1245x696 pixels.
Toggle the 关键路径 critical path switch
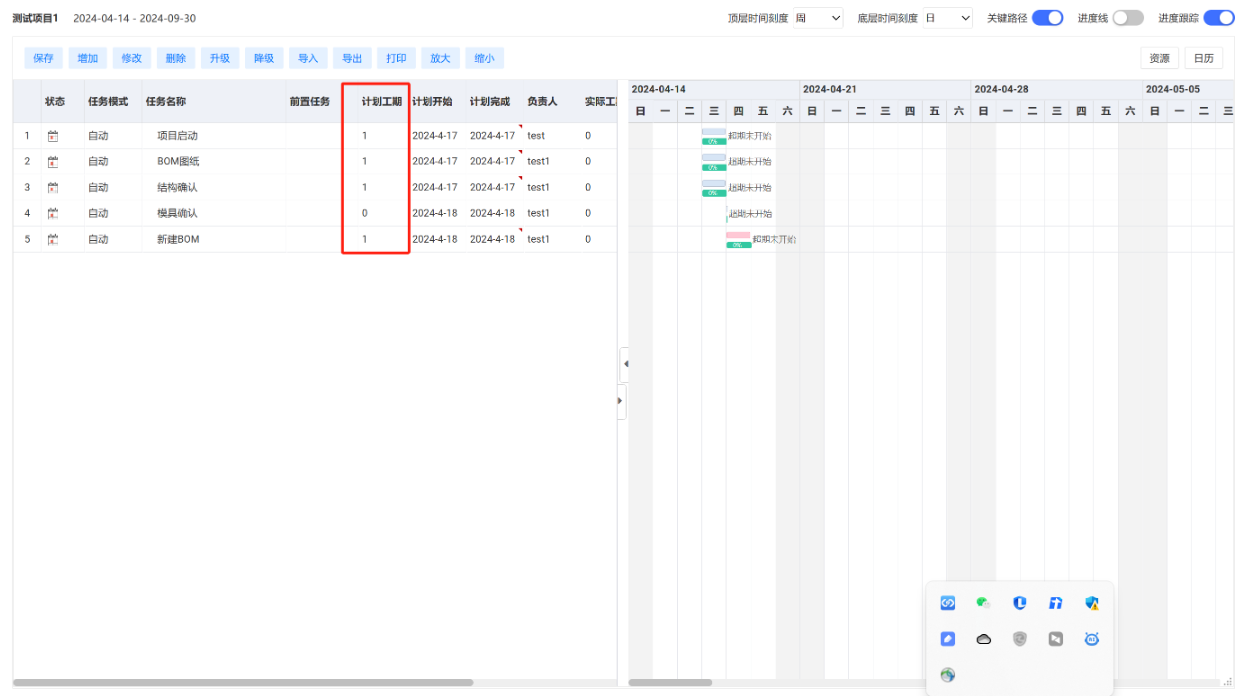click(1047, 18)
